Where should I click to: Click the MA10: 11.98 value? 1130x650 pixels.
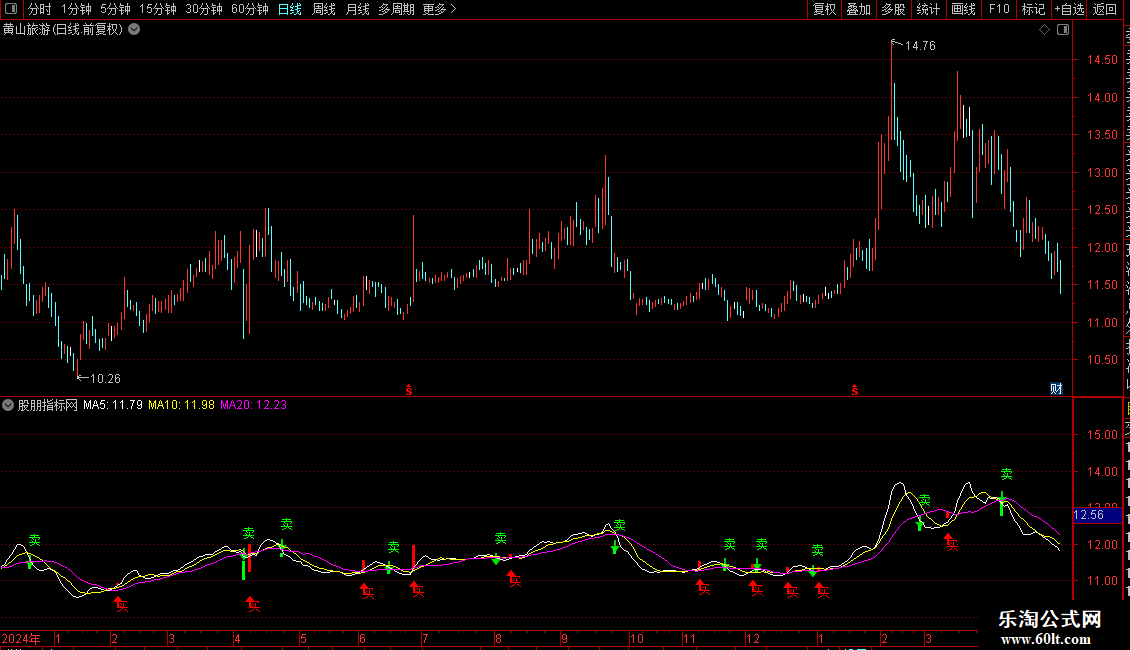(x=181, y=405)
